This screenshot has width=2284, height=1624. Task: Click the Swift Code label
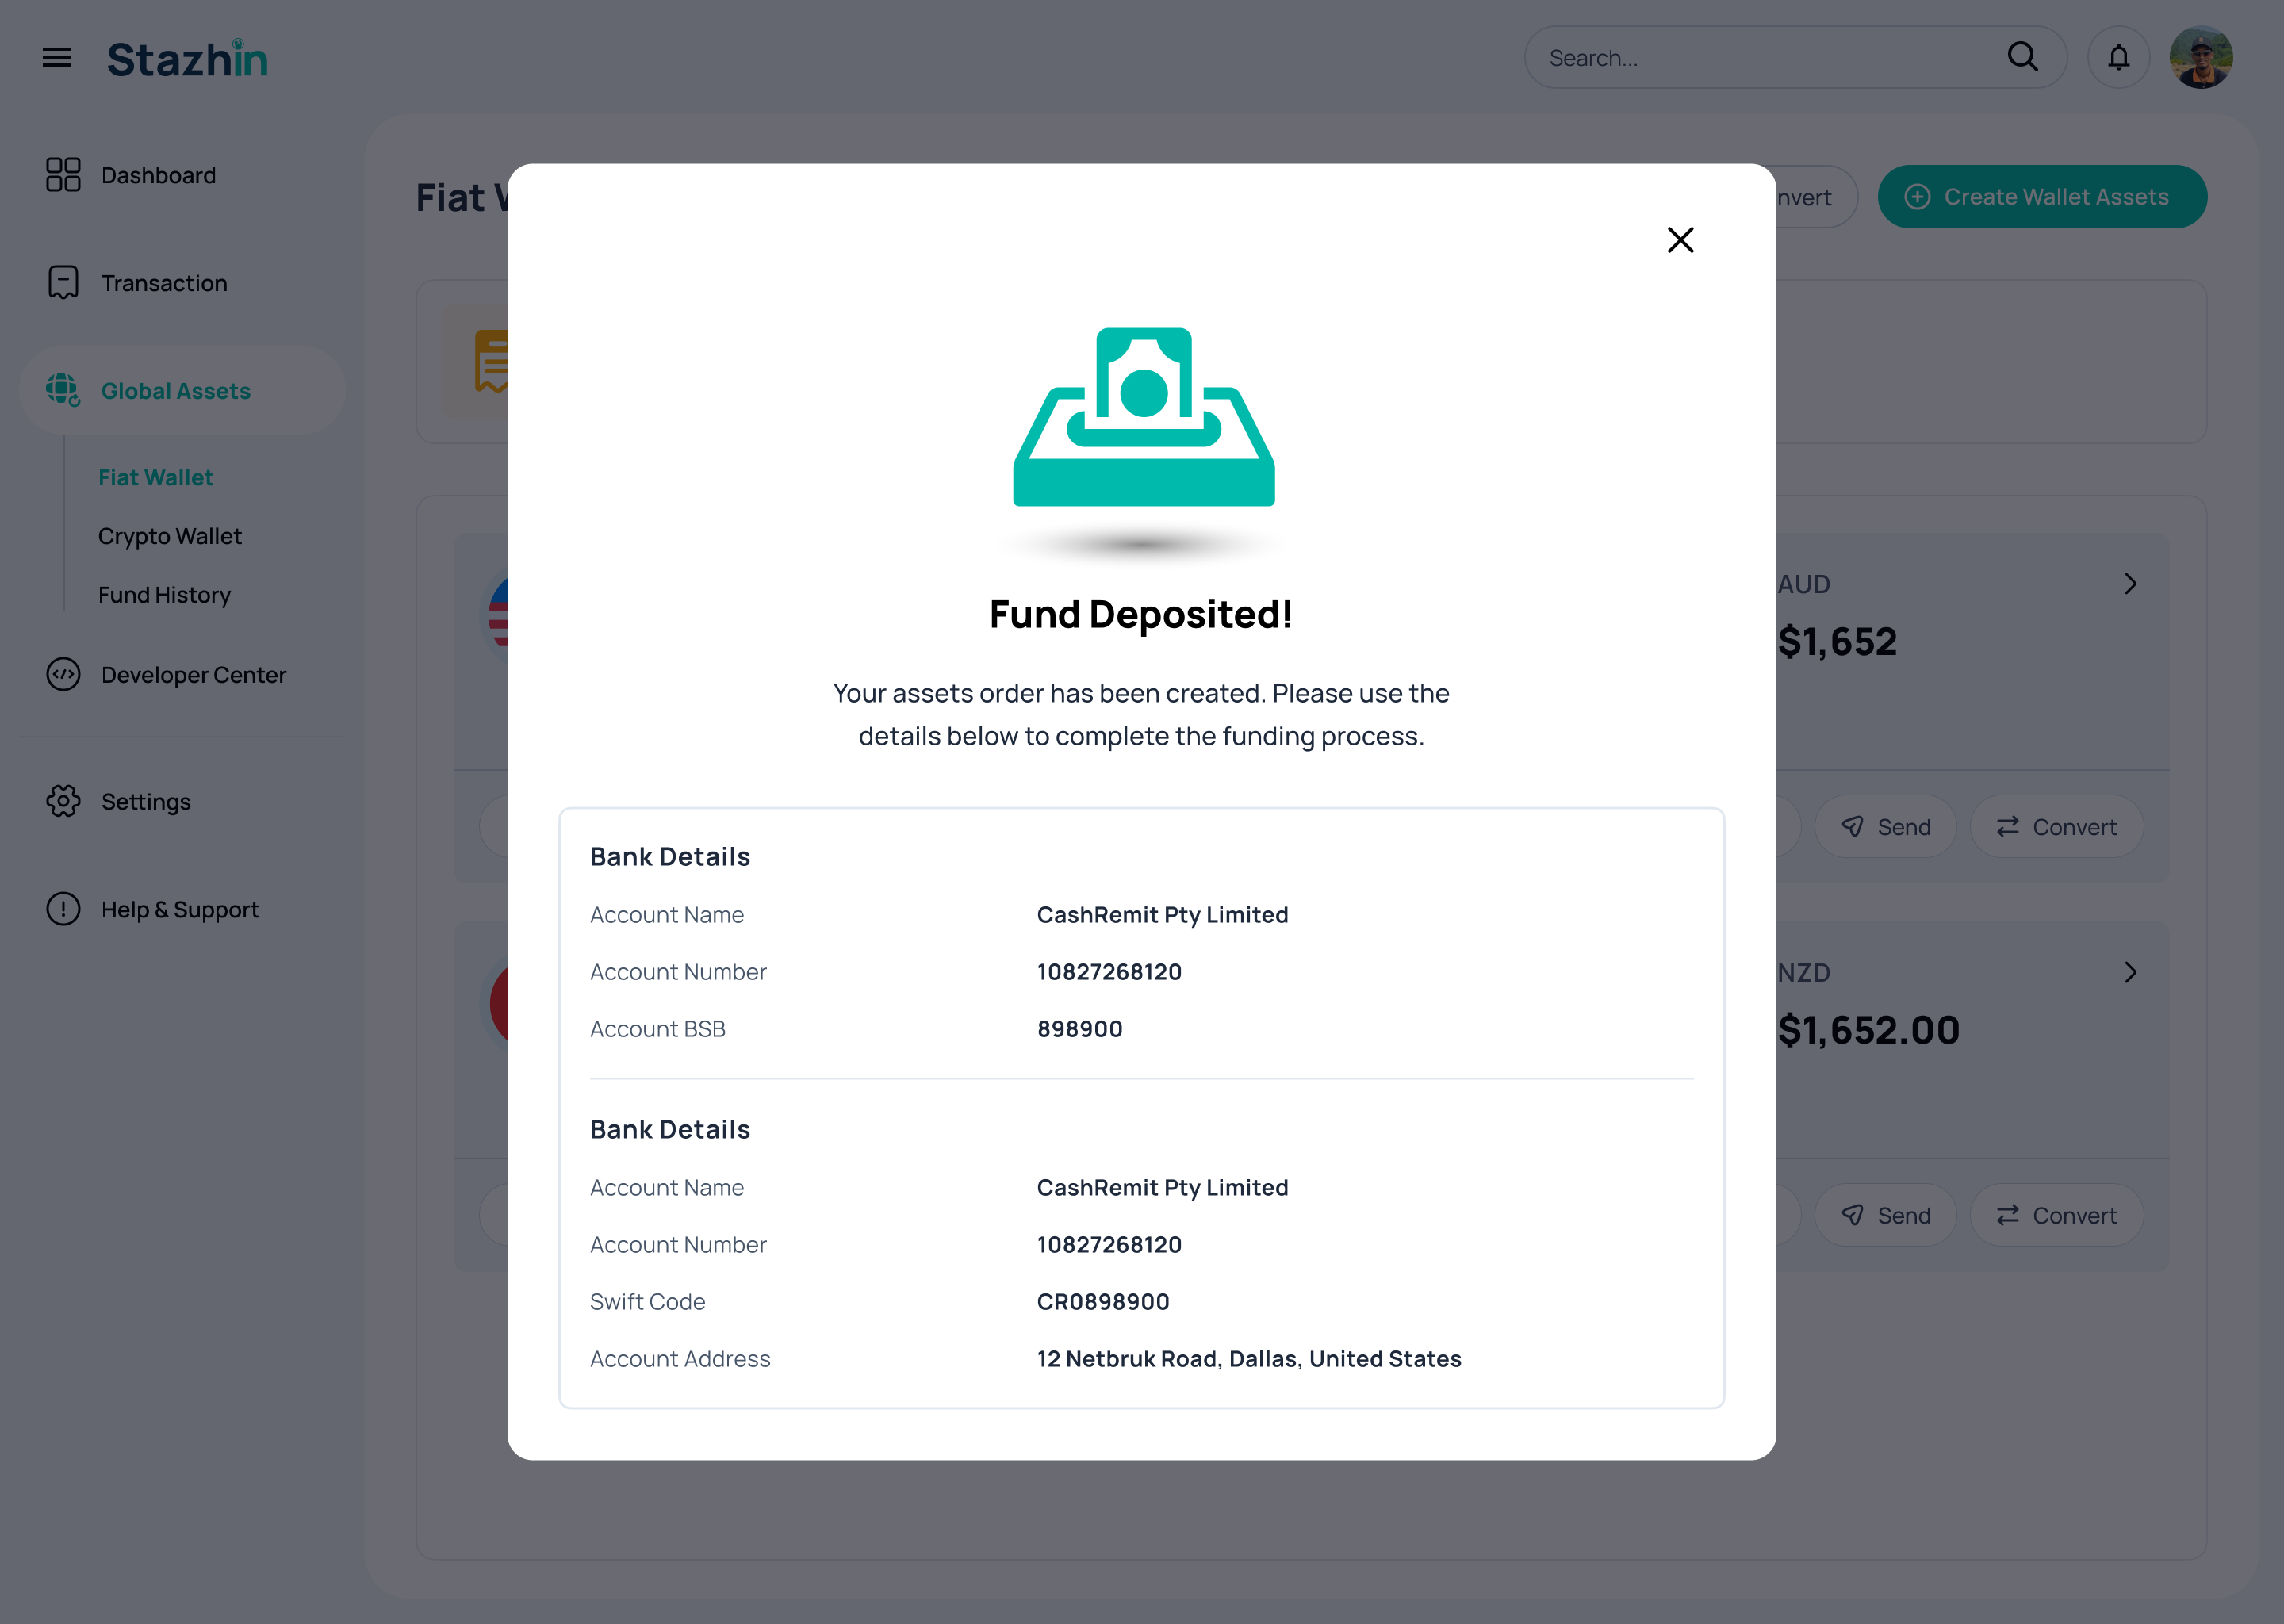tap(648, 1303)
